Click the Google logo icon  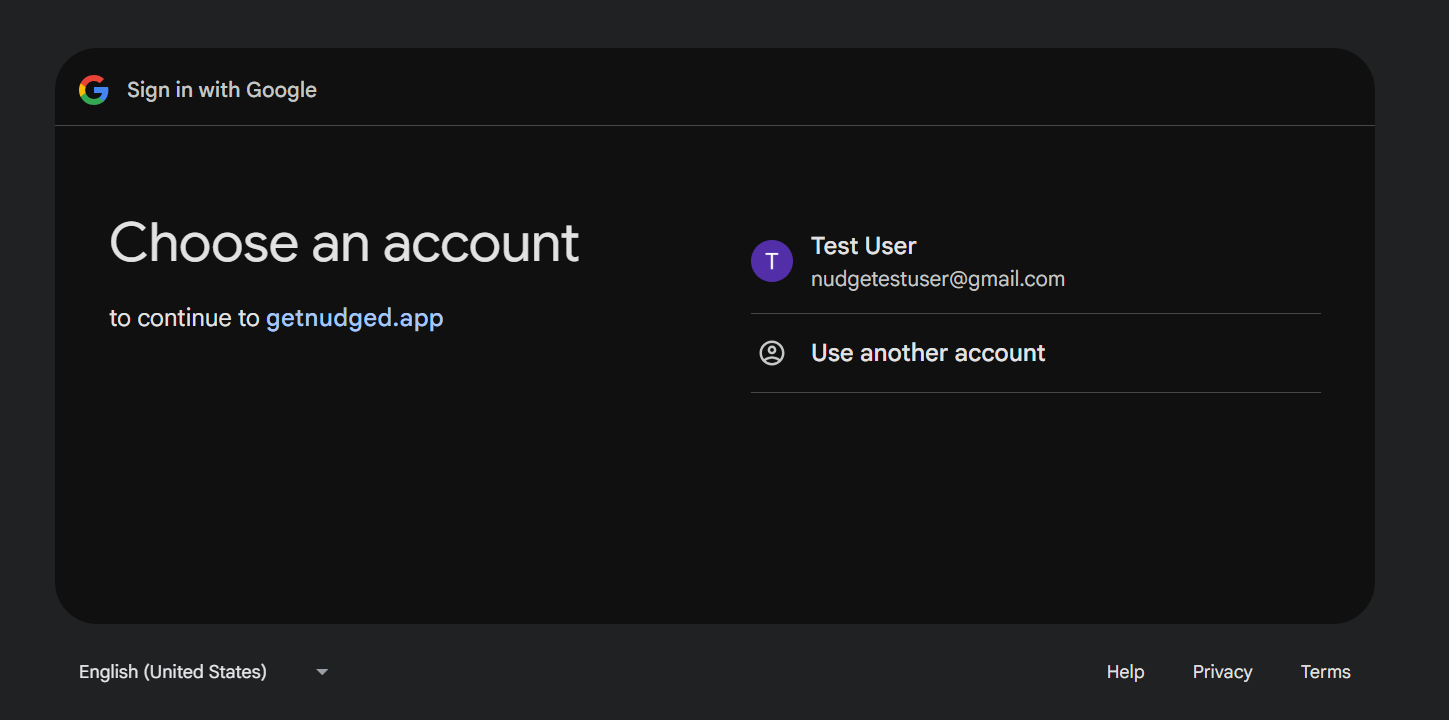[x=93, y=89]
